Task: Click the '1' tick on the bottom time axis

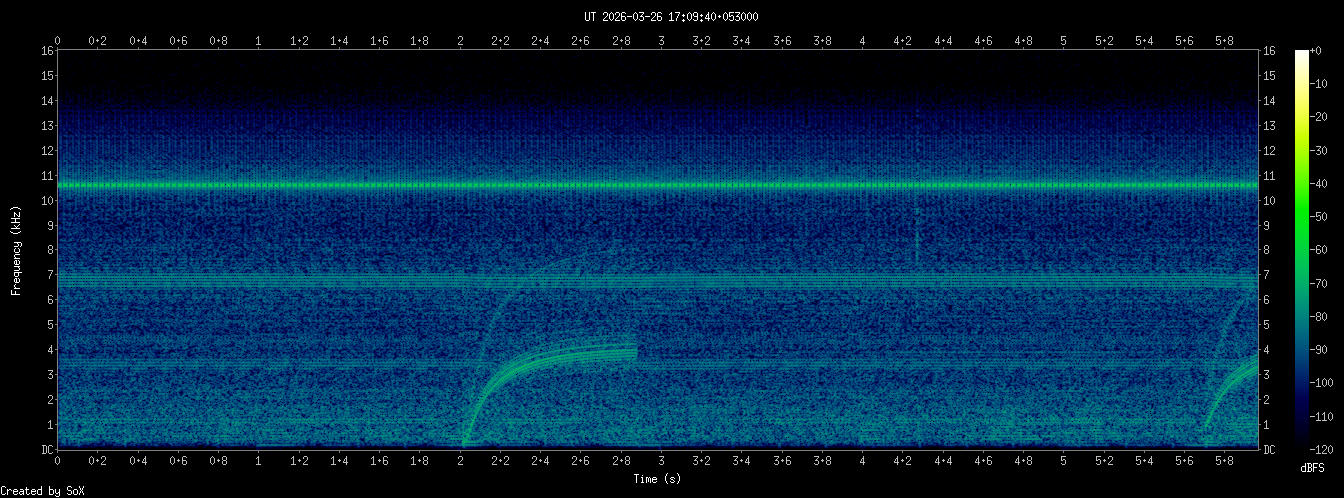Action: click(x=259, y=461)
